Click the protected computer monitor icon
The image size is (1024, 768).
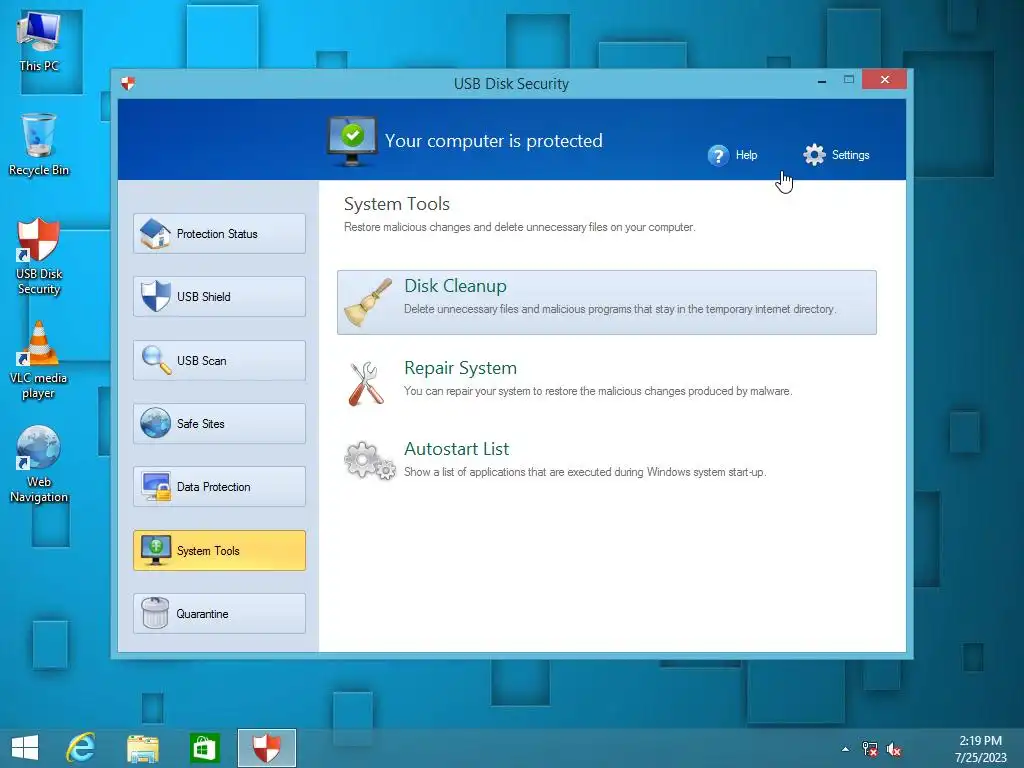coord(352,141)
